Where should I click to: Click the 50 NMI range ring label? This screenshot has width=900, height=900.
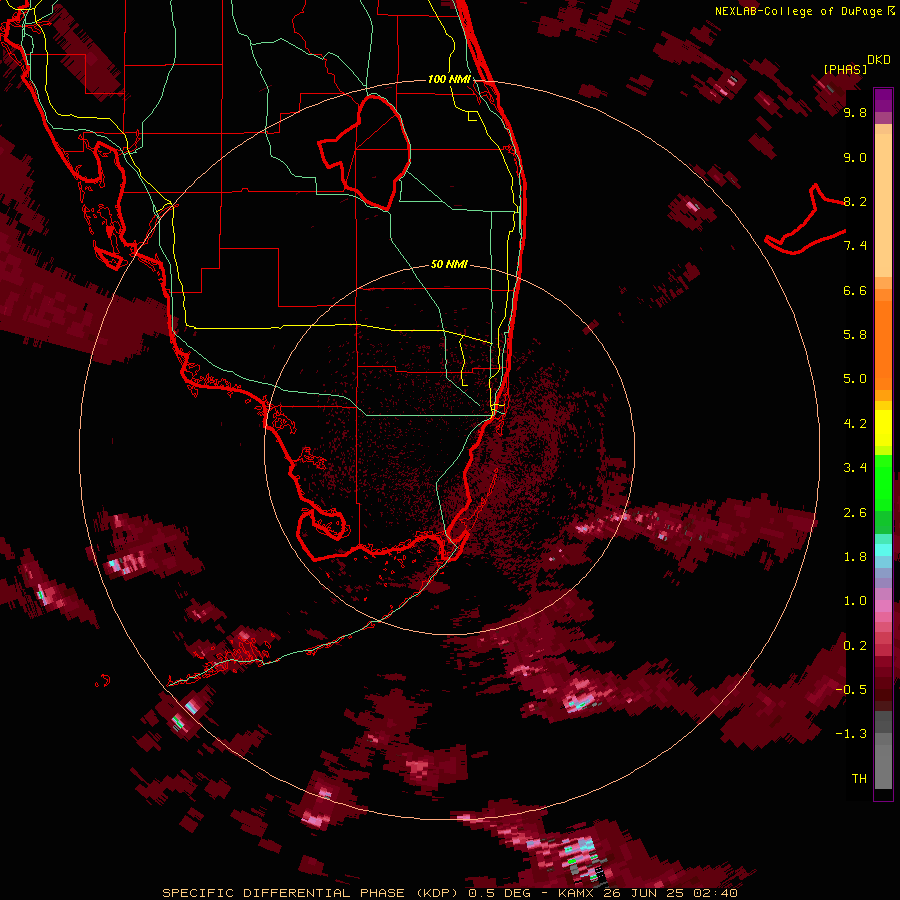449,264
